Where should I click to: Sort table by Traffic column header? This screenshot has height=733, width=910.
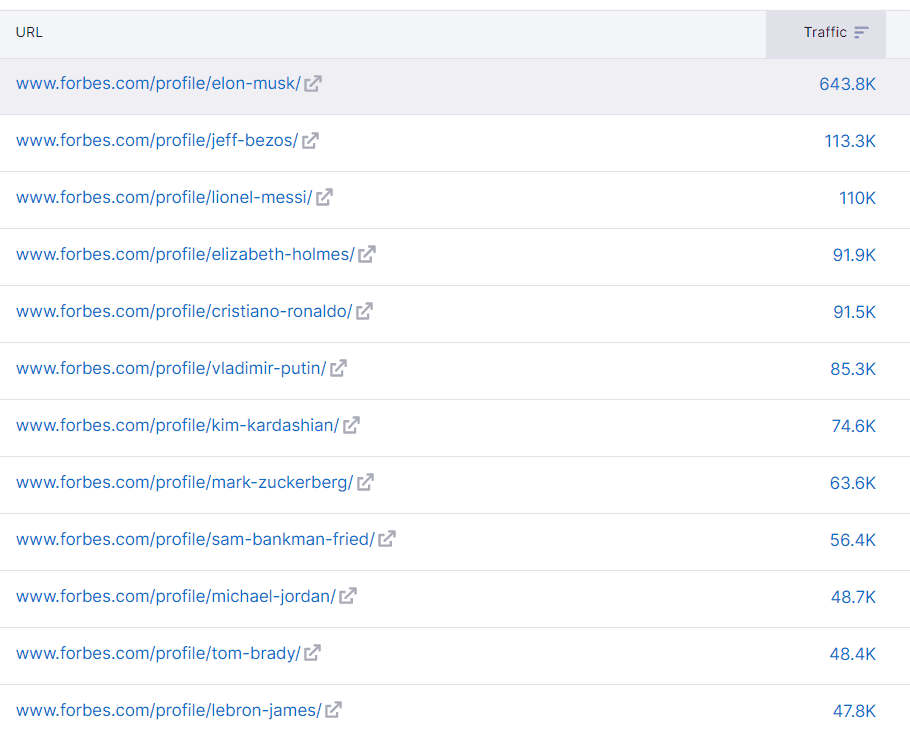(x=825, y=33)
